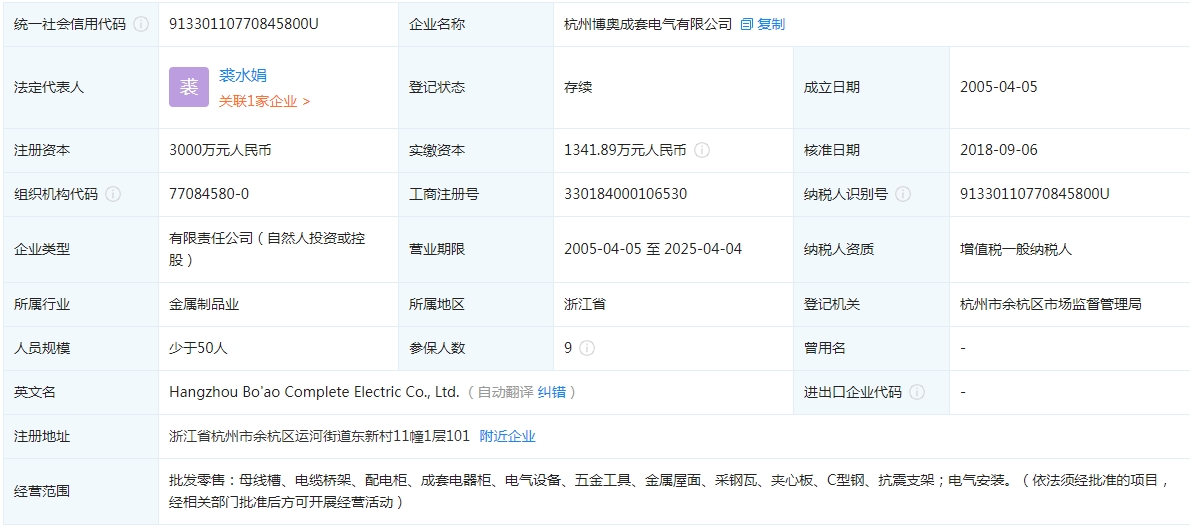Copy the company name with 复制
The height and width of the screenshot is (528, 1190).
pyautogui.click(x=763, y=24)
